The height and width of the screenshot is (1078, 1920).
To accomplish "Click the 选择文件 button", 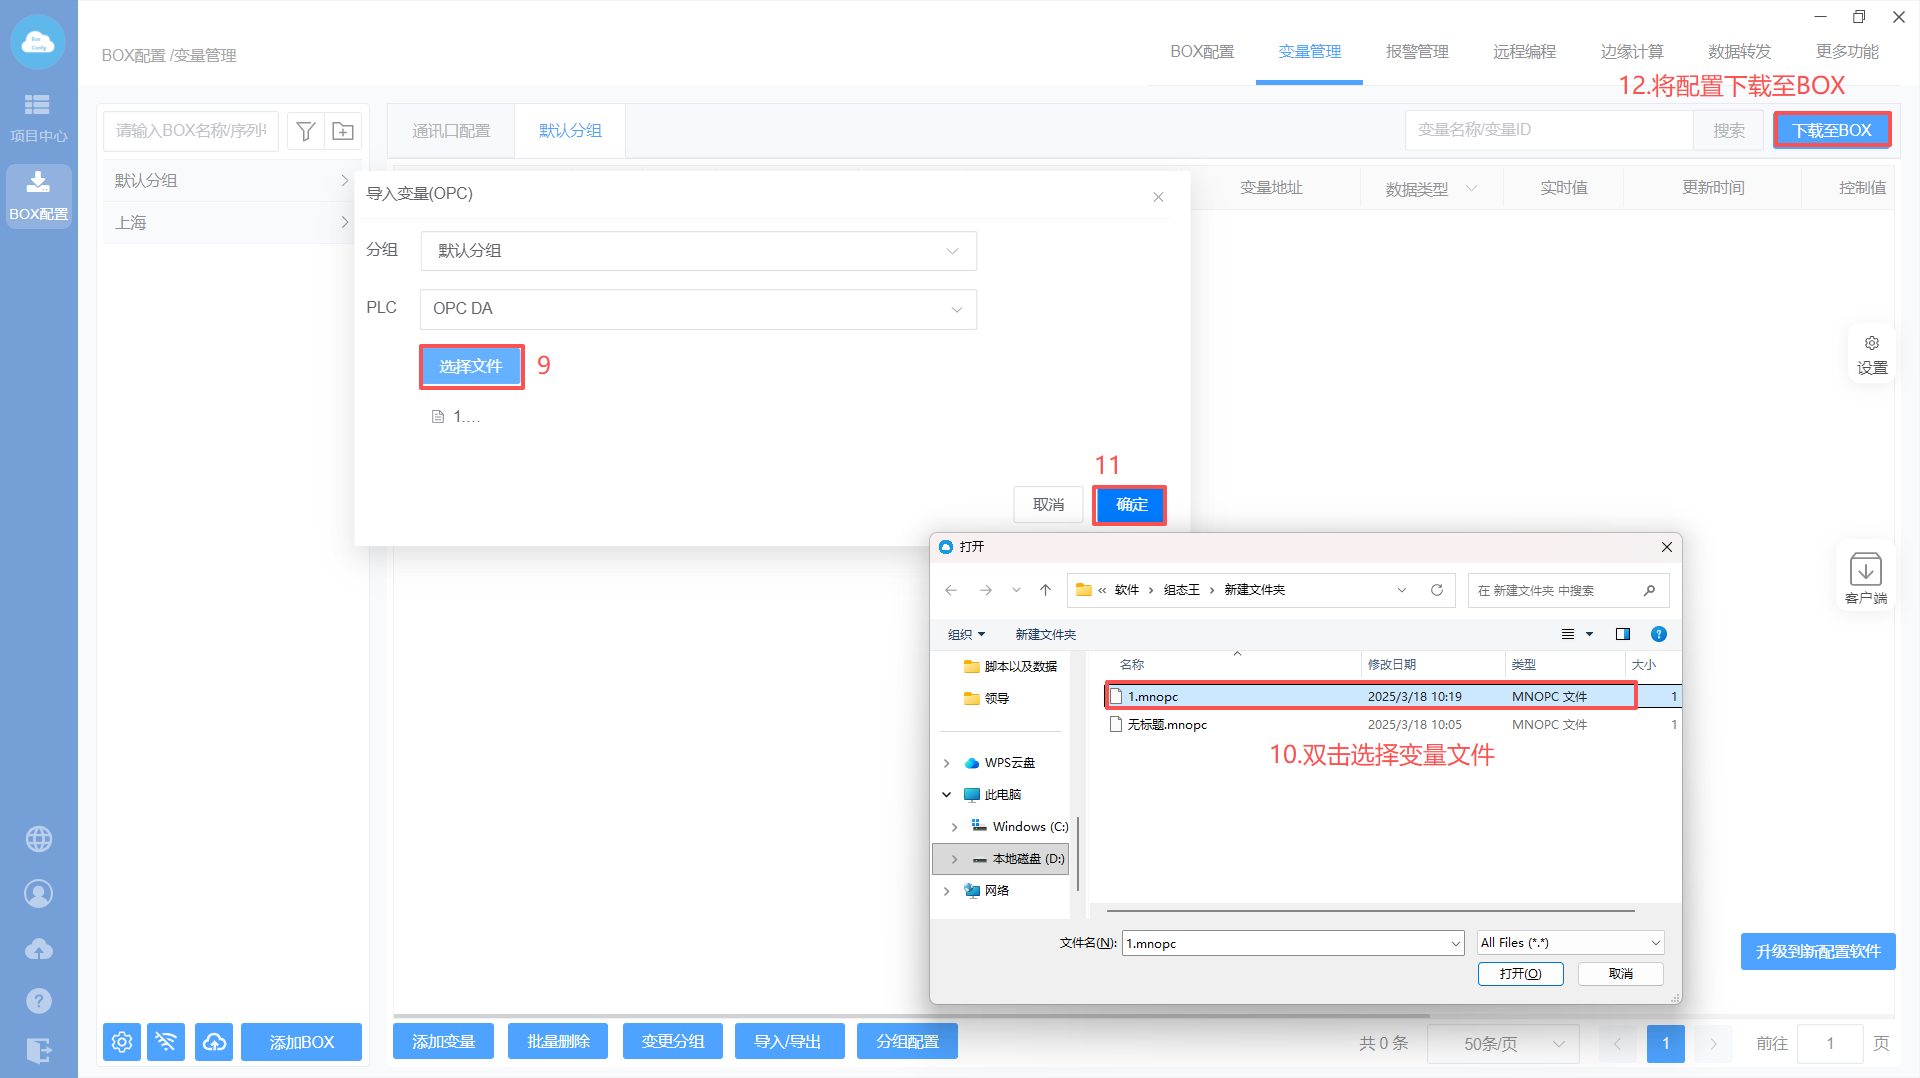I will tap(471, 367).
